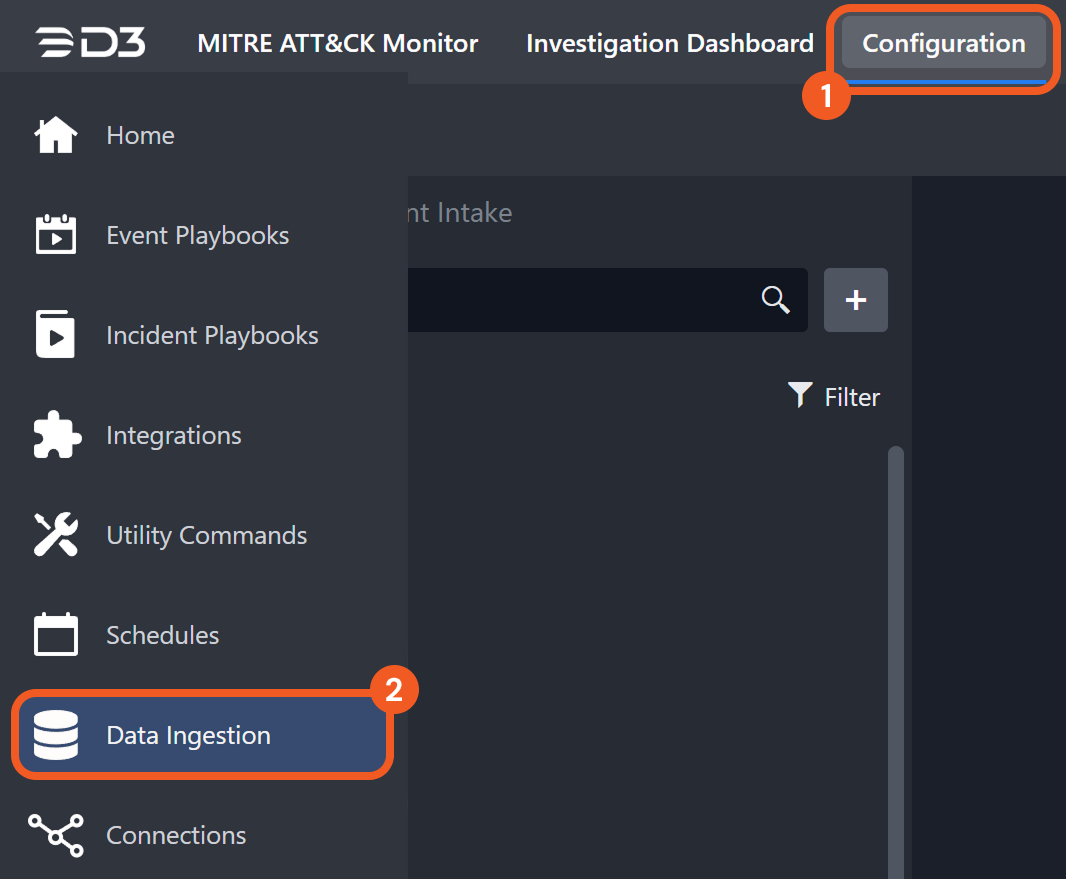Screen dimensions: 1066x879
Task: Click the Data Ingestion menu label
Action: pyautogui.click(x=188, y=735)
